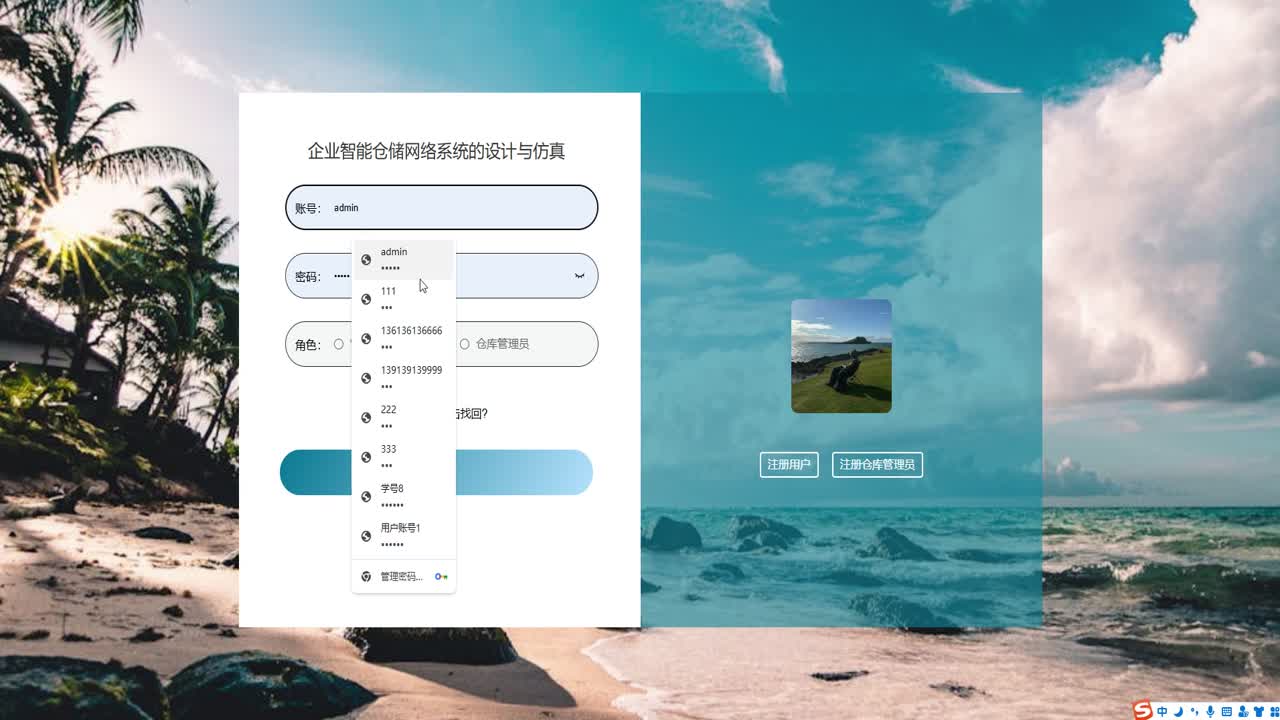
Task: Click the Sogou user account icon
Action: (x=1243, y=712)
